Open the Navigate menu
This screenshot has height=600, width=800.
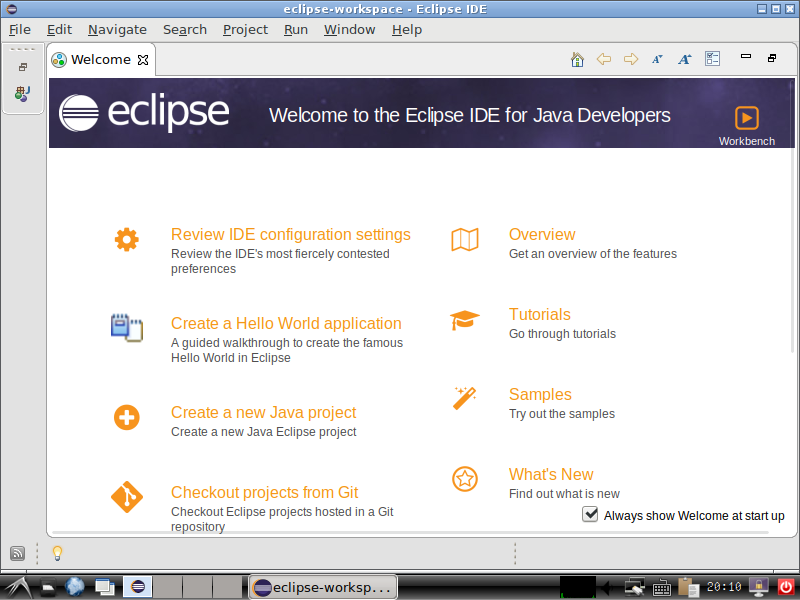117,30
